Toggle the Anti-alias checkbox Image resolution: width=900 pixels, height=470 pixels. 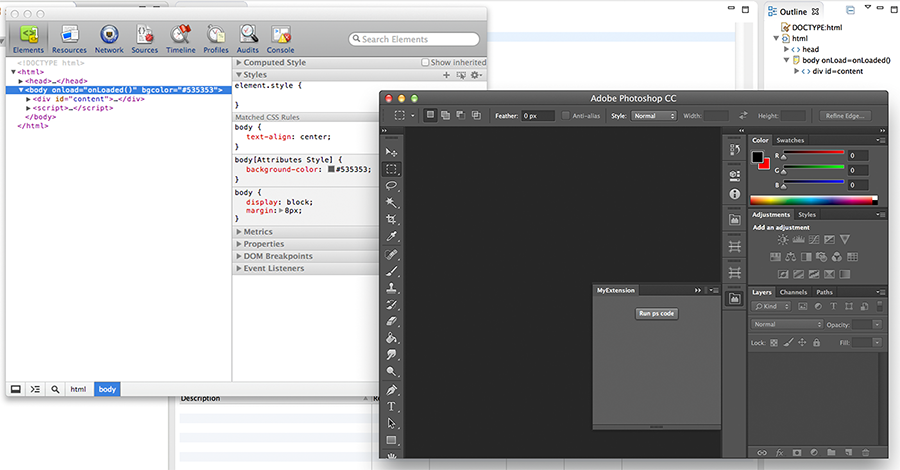pyautogui.click(x=565, y=115)
